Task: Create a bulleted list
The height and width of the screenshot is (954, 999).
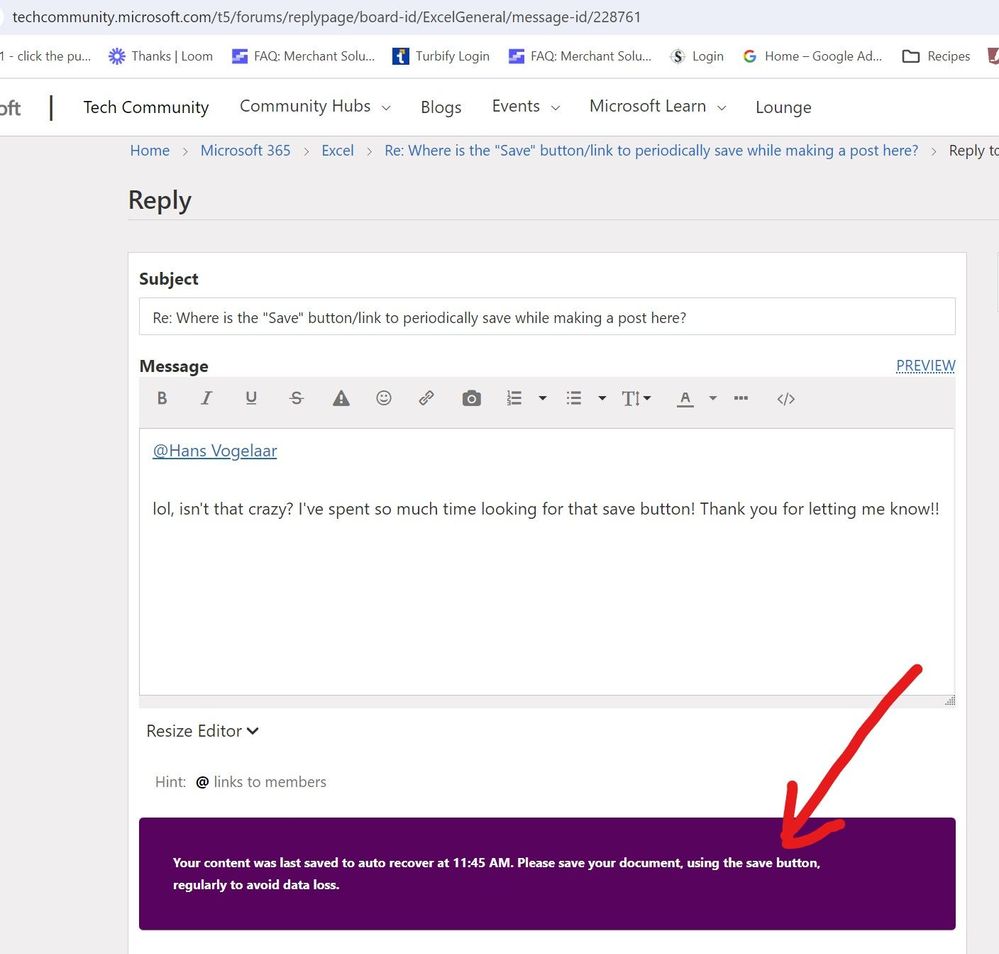Action: coord(575,398)
